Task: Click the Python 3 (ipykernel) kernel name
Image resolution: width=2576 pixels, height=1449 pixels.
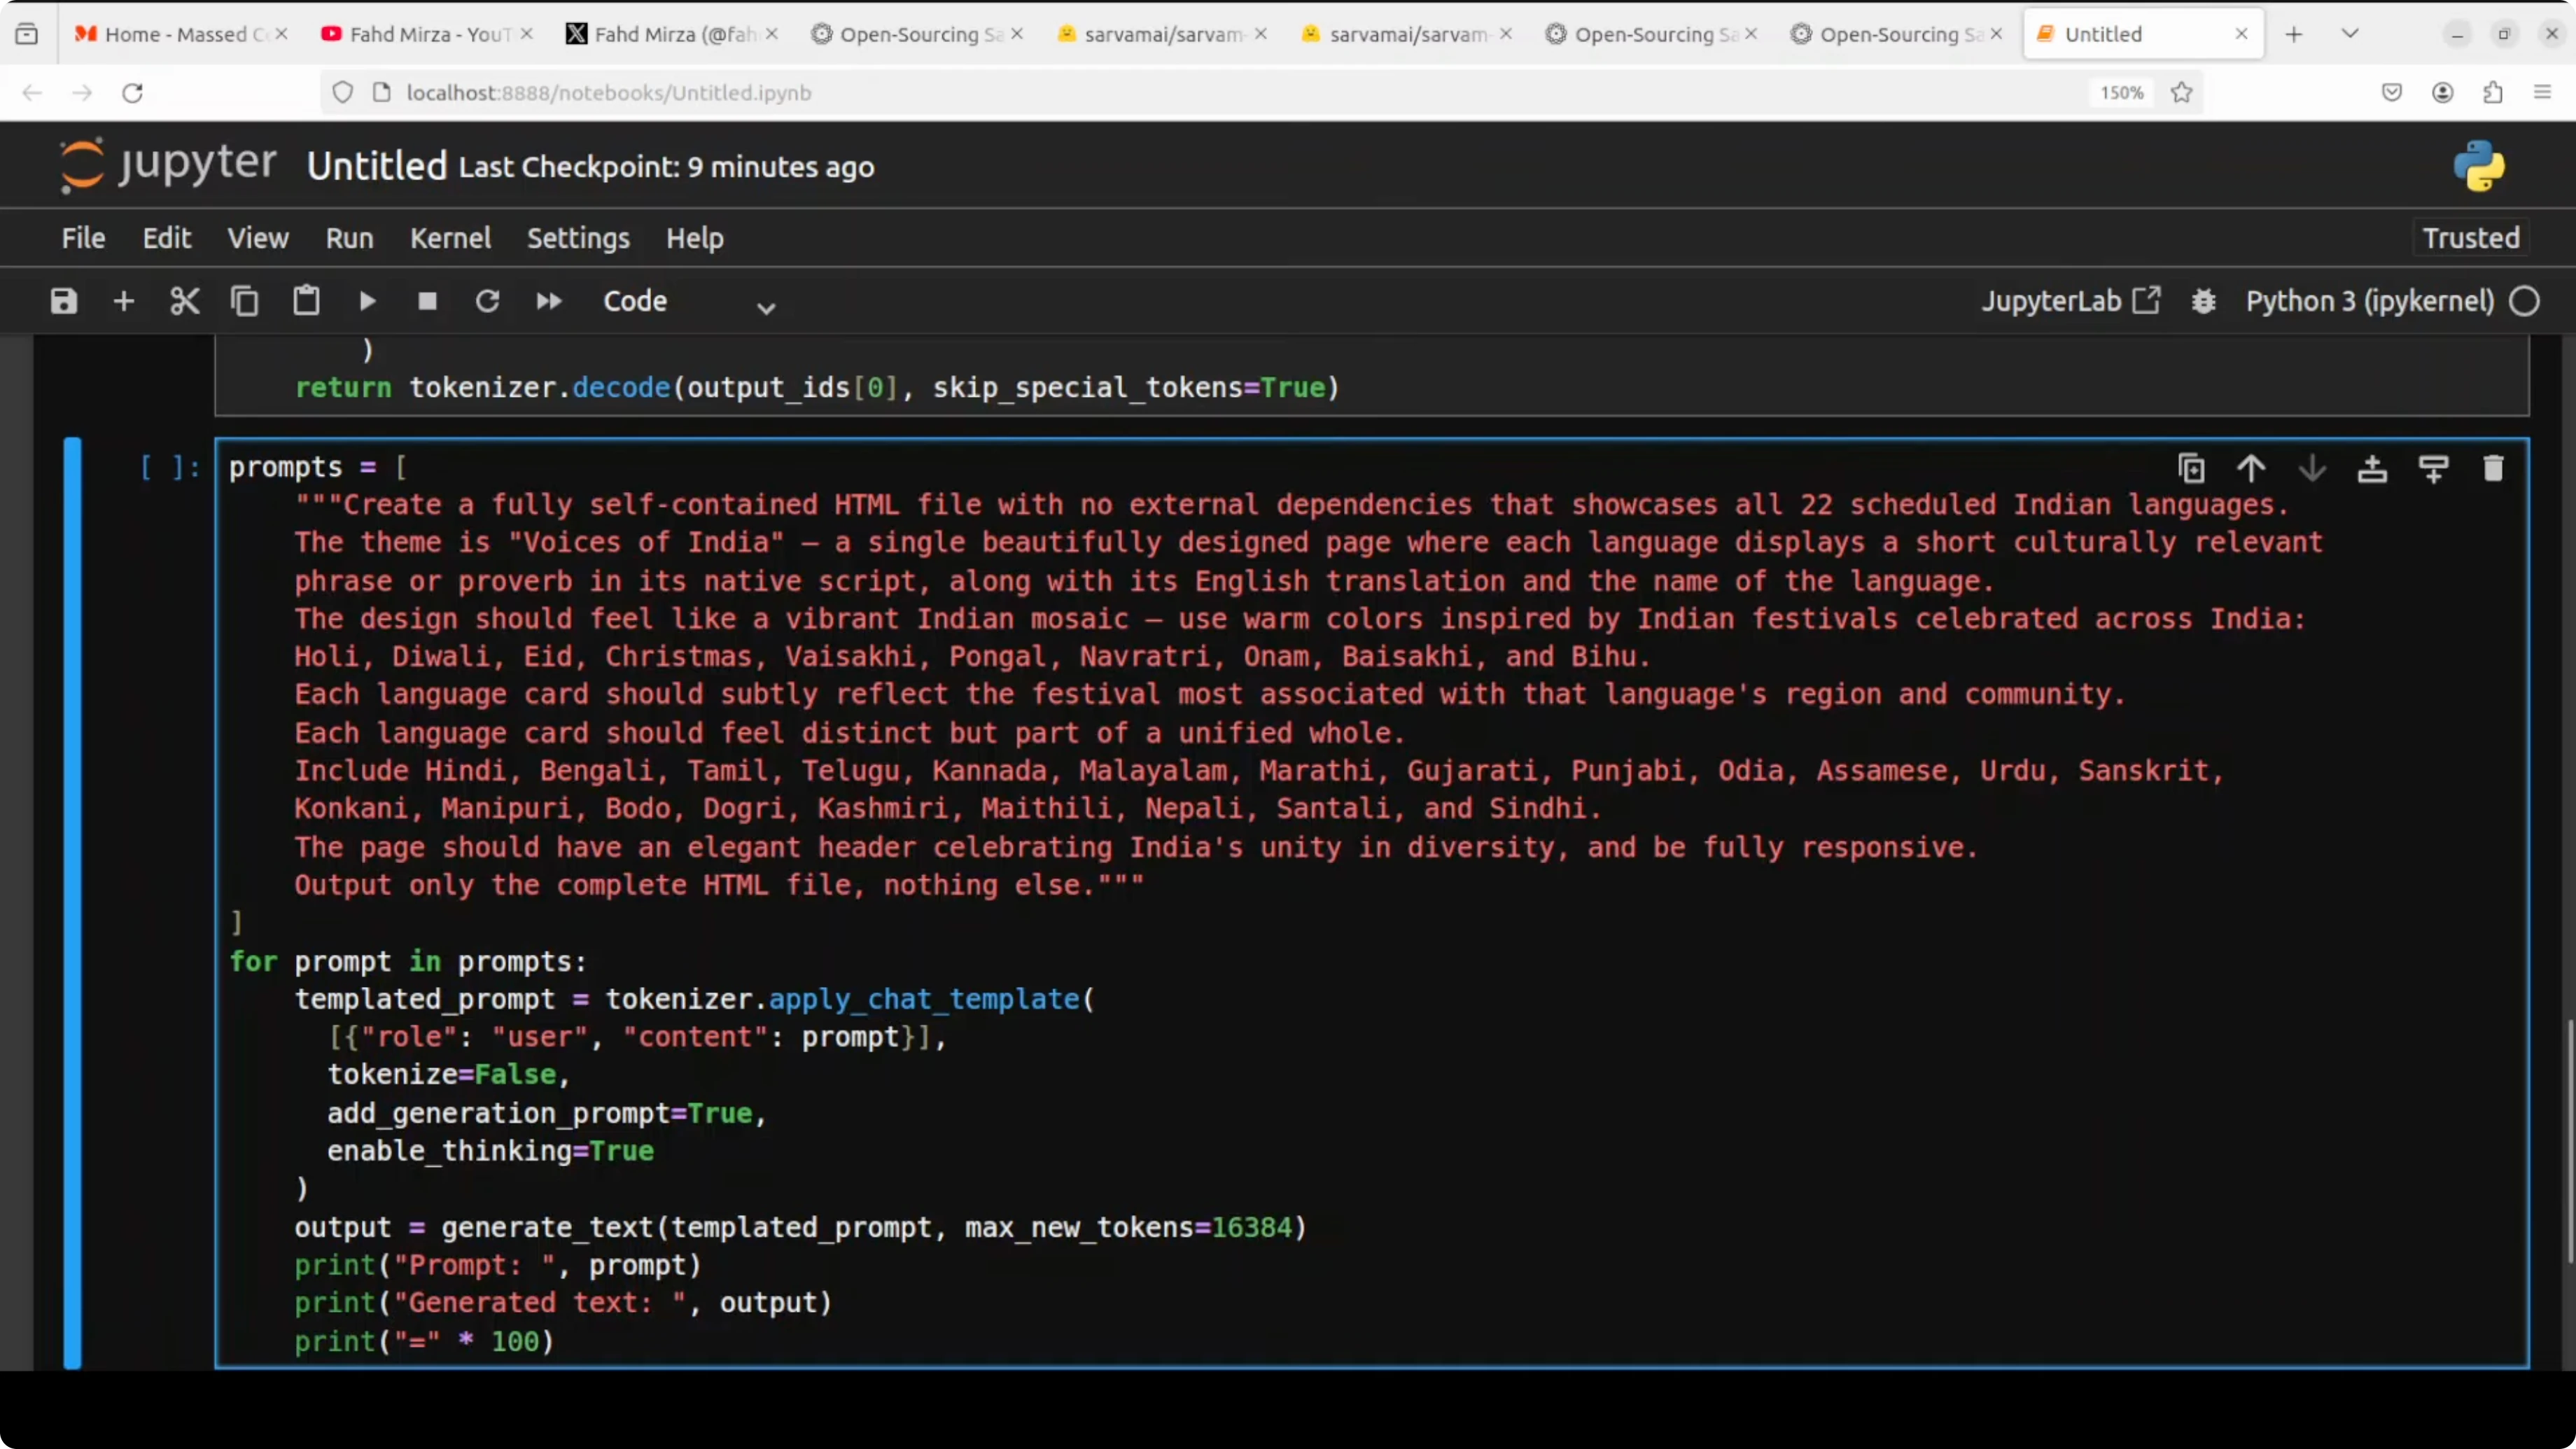Action: pos(2369,301)
